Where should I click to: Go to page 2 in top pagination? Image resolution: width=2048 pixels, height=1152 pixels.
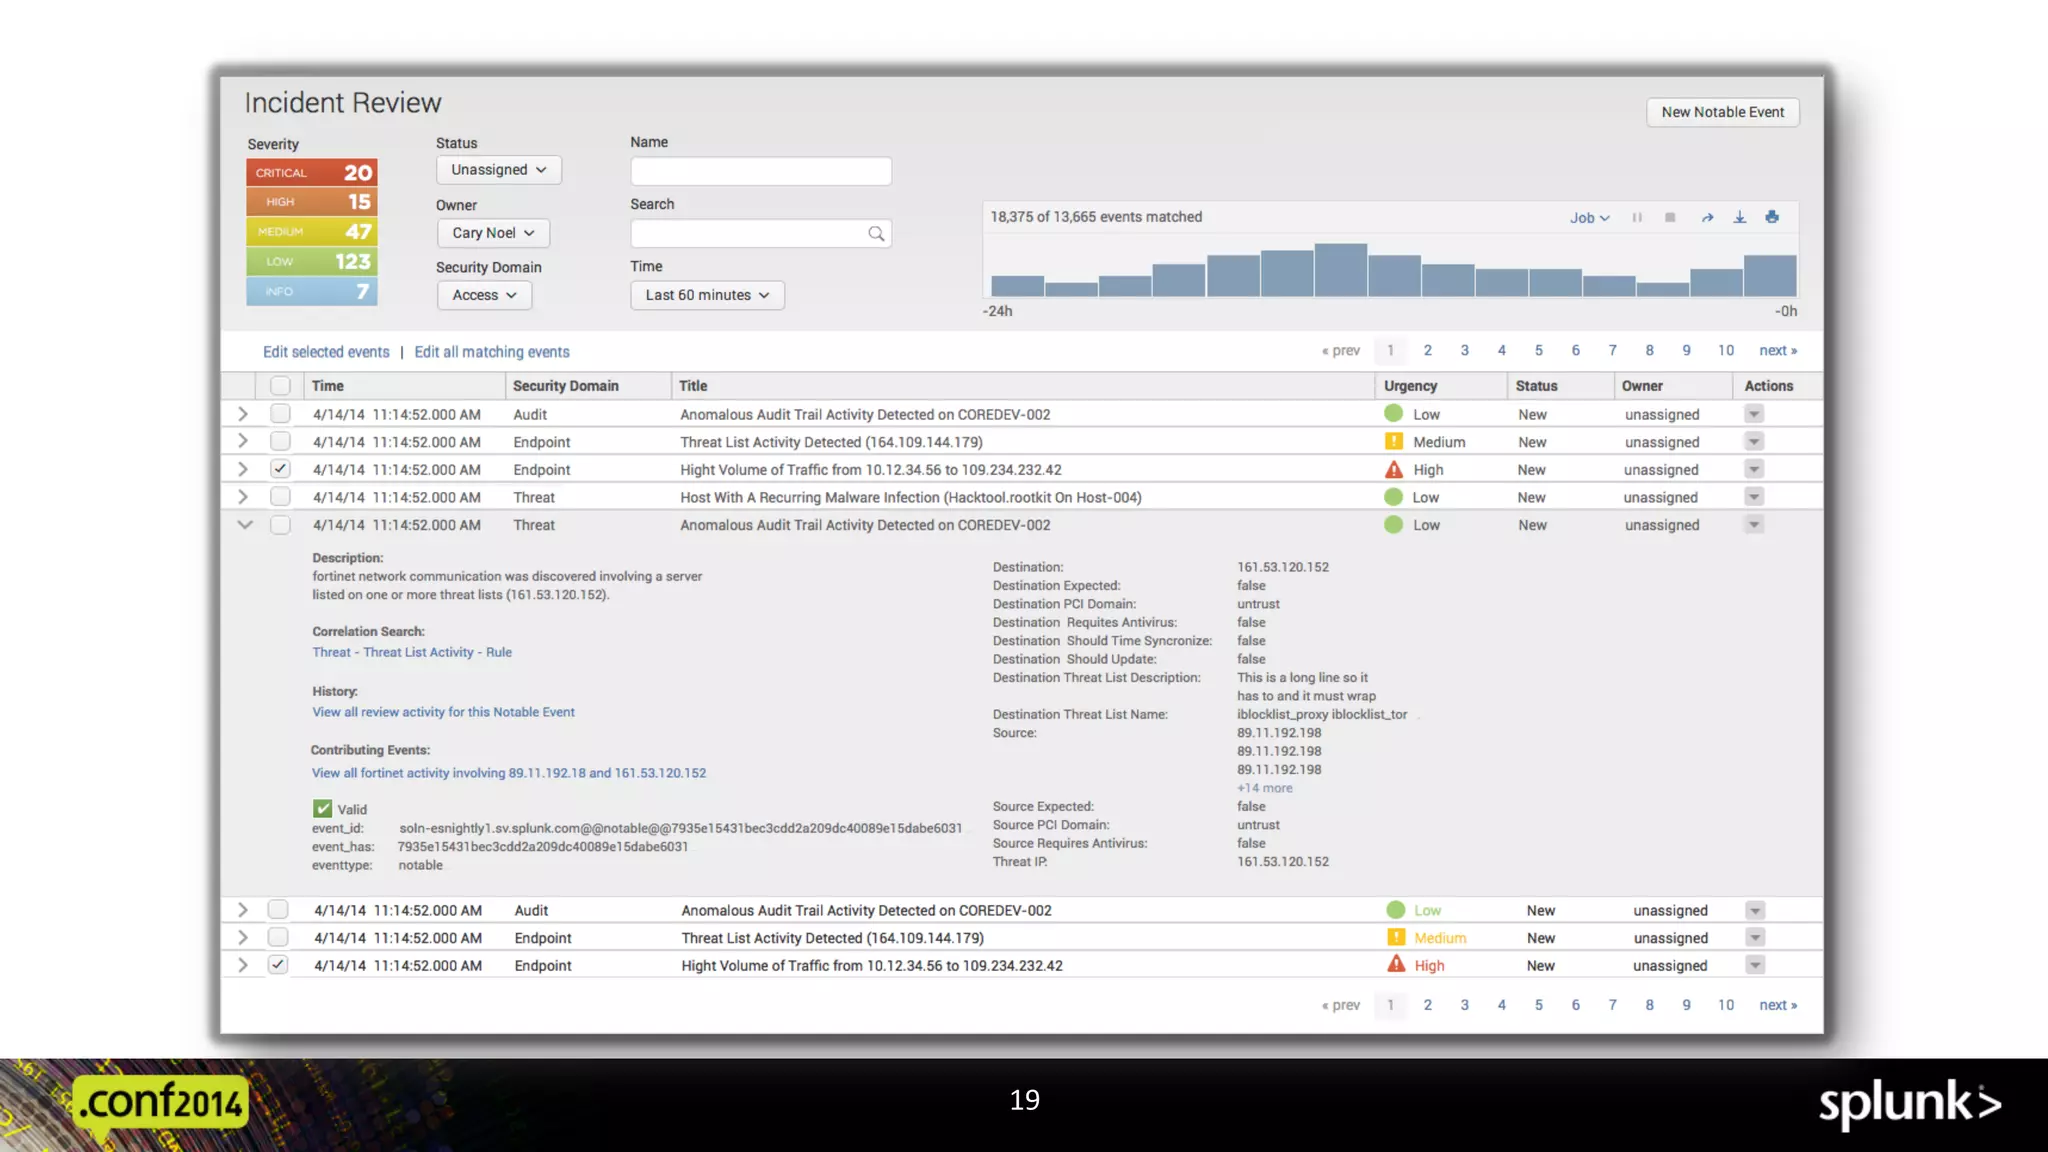tap(1427, 350)
